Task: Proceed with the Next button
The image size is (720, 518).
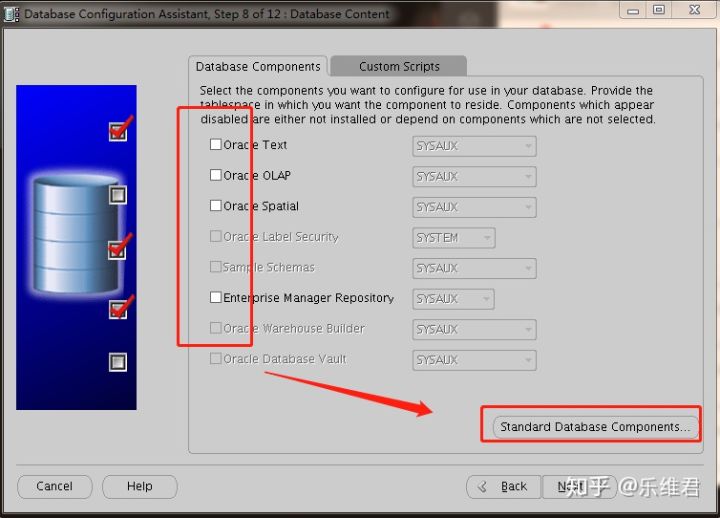Action: click(x=579, y=486)
